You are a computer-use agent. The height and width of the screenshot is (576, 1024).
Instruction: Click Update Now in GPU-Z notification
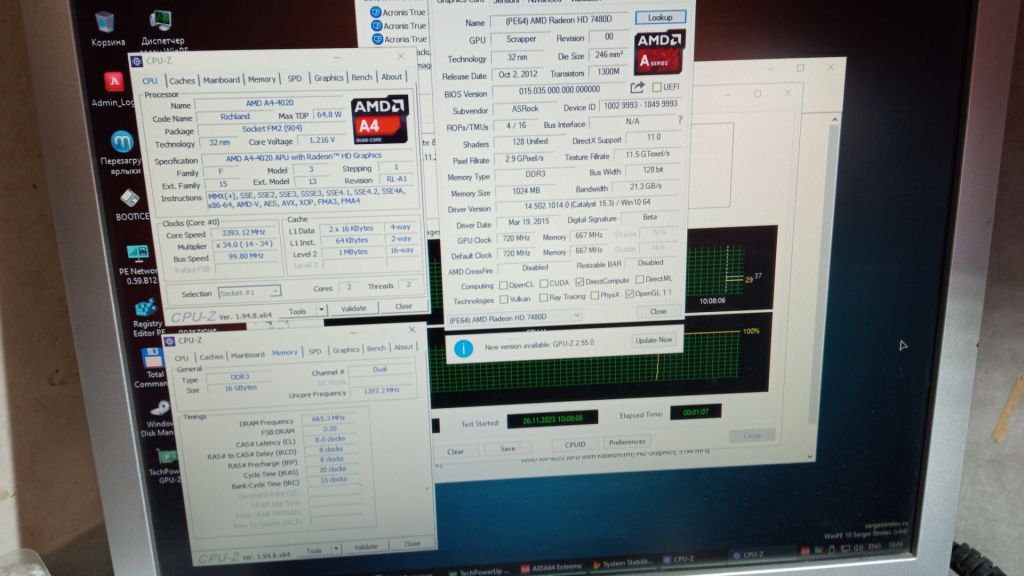pos(653,340)
